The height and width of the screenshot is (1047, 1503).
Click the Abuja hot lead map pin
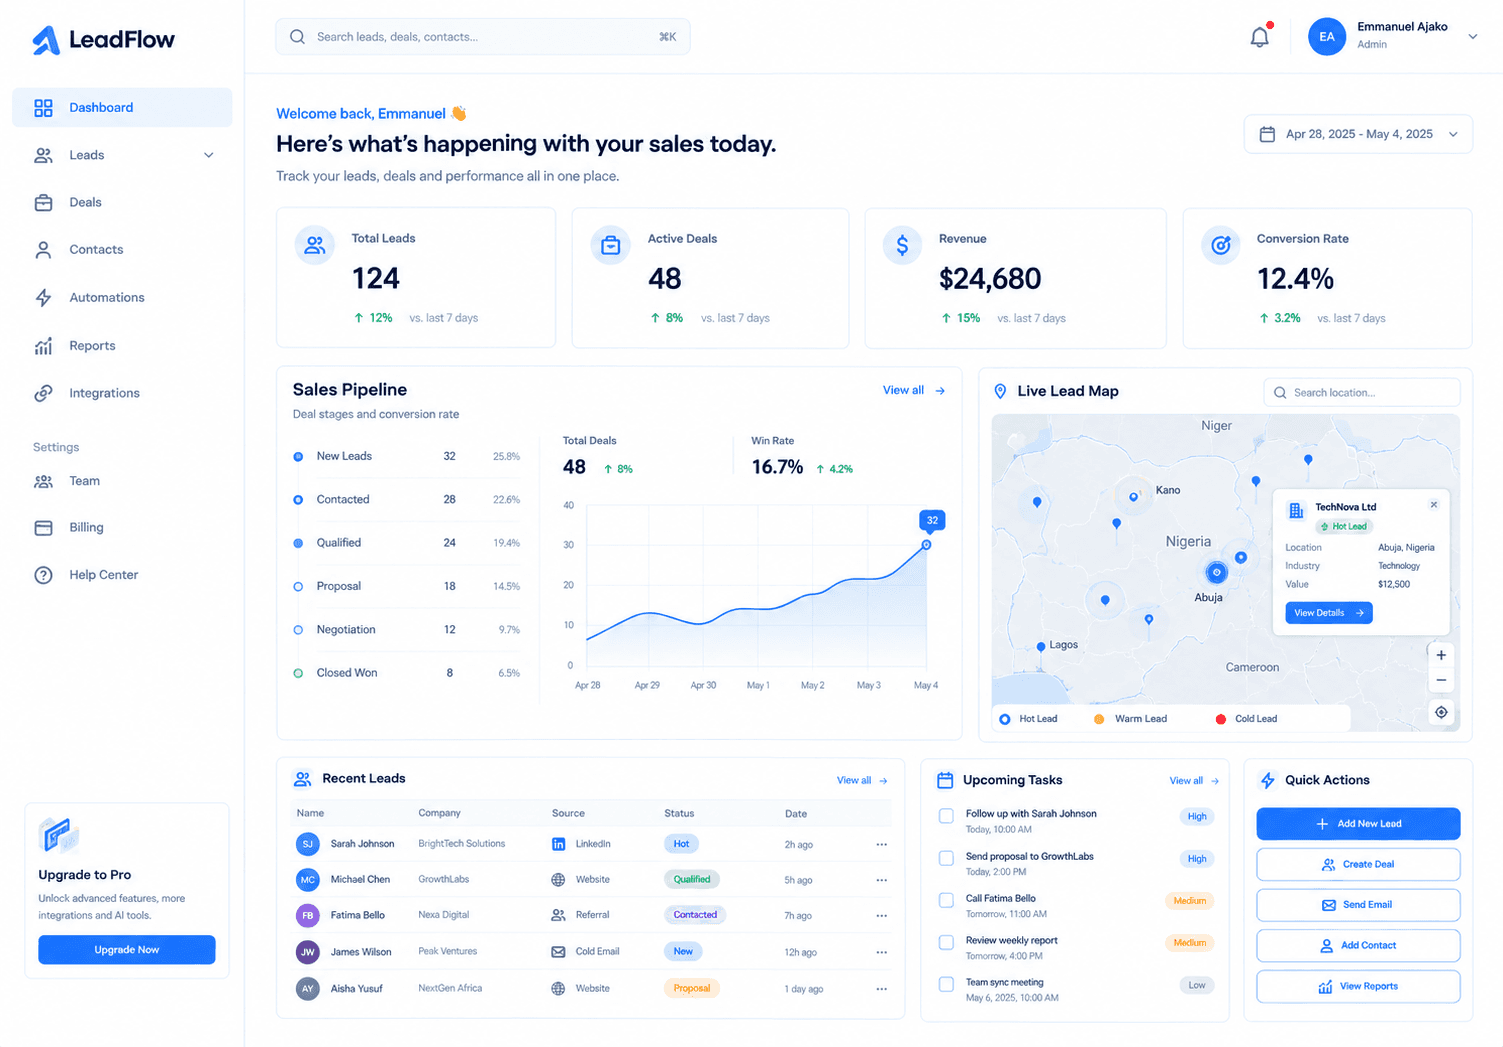coord(1216,572)
